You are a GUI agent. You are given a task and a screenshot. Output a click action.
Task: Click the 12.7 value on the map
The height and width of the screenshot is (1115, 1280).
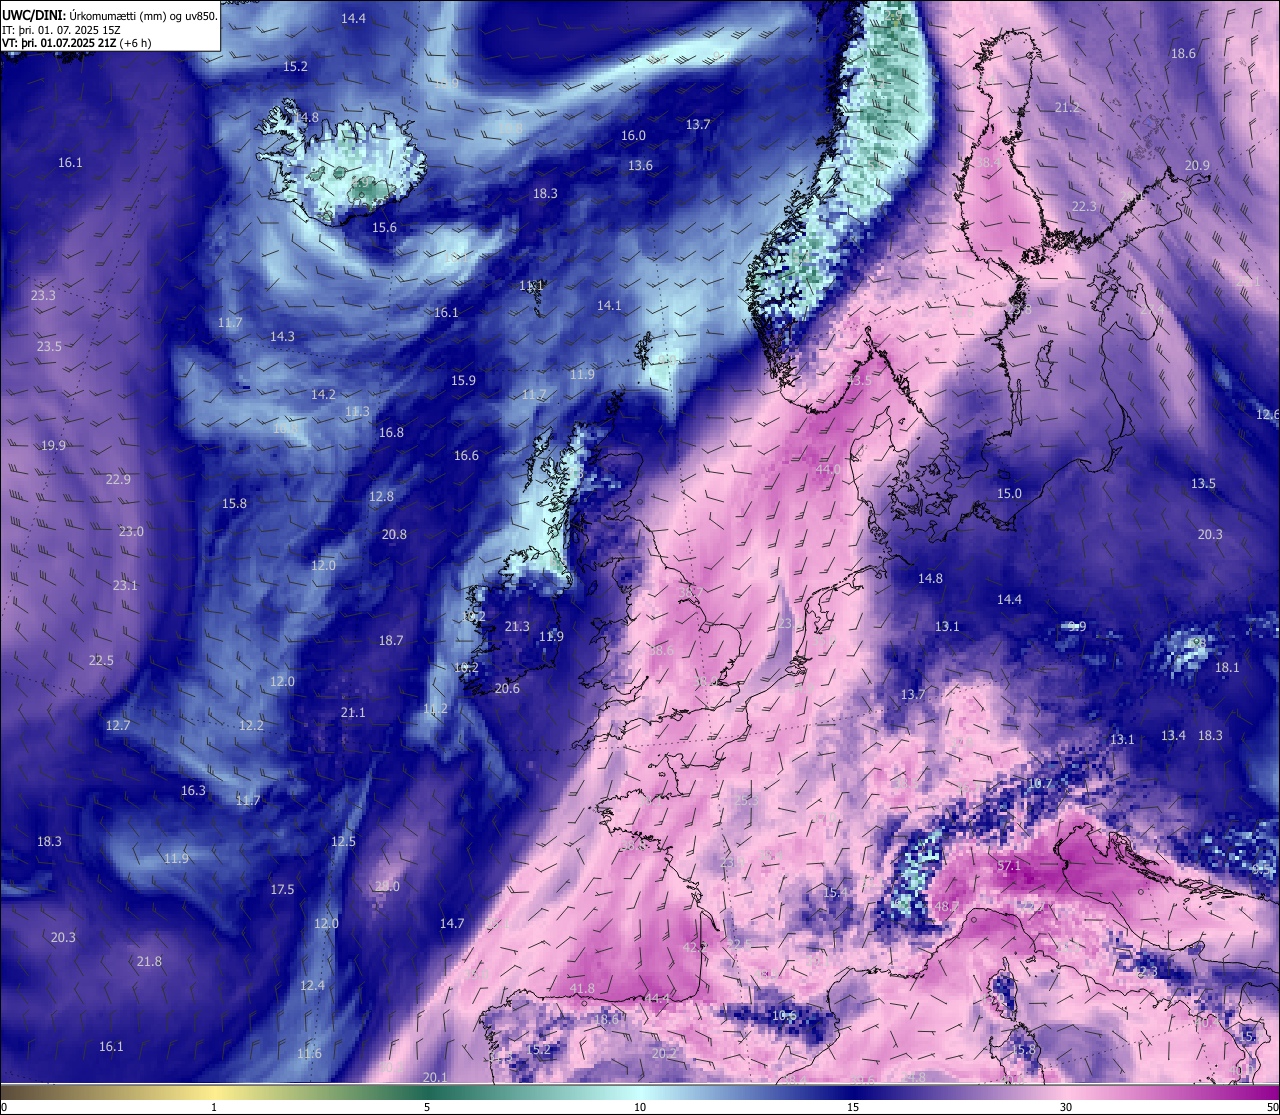118,725
